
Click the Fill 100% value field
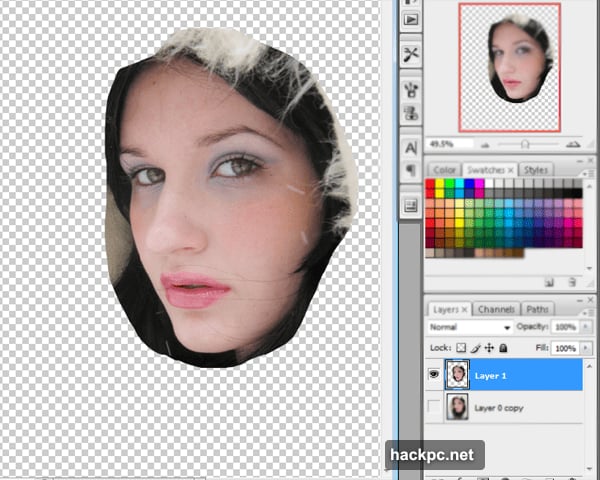pyautogui.click(x=566, y=348)
